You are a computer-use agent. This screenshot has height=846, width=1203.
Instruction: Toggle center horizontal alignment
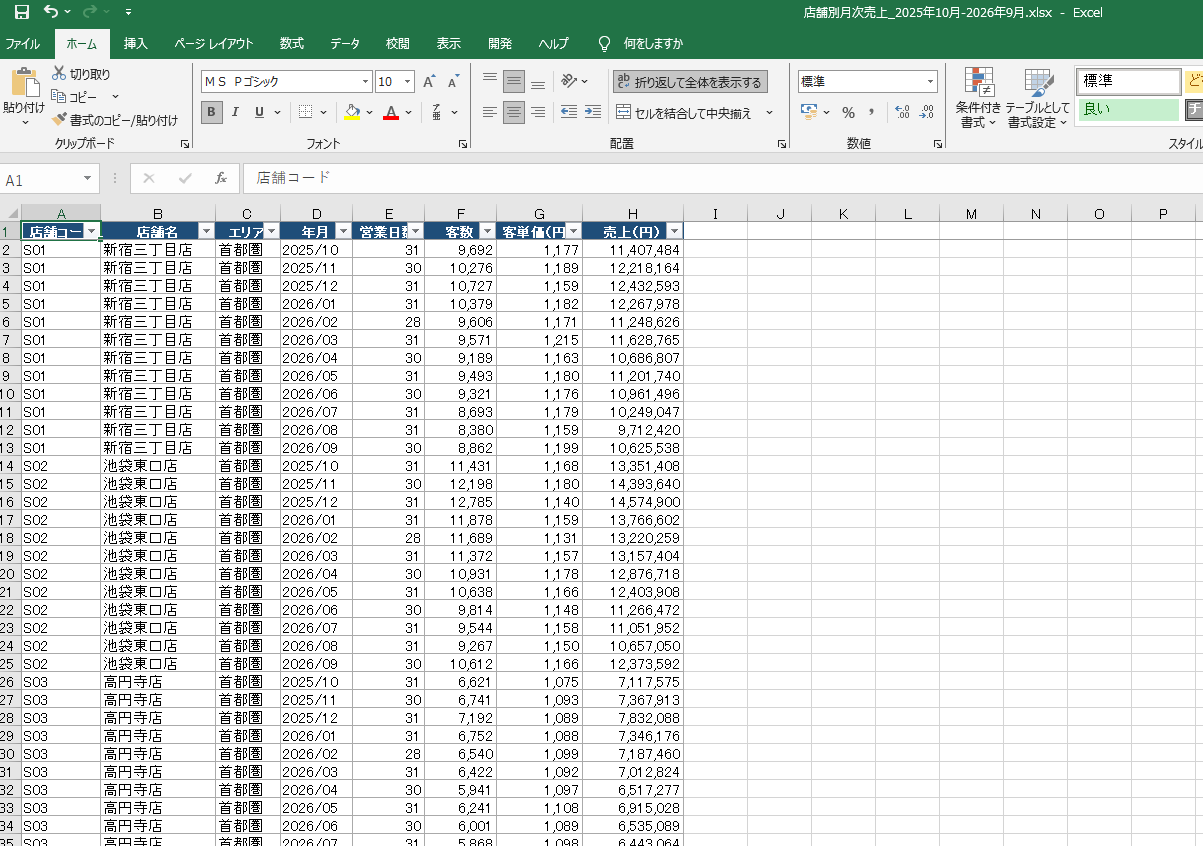(514, 112)
